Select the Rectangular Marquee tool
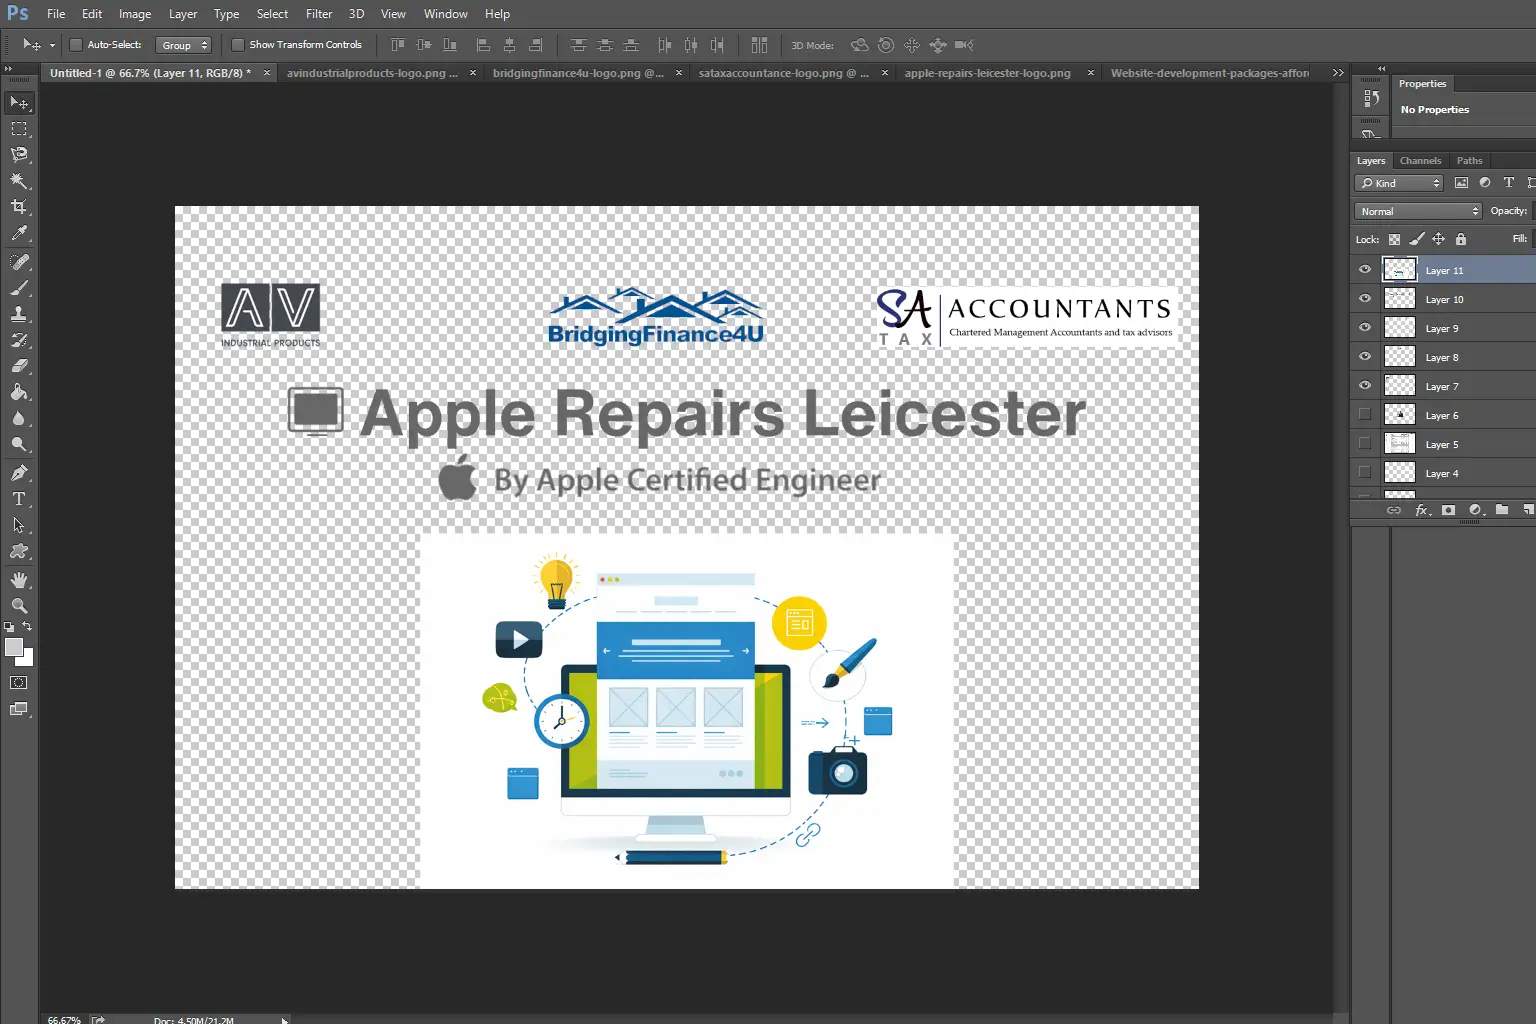 [19, 129]
